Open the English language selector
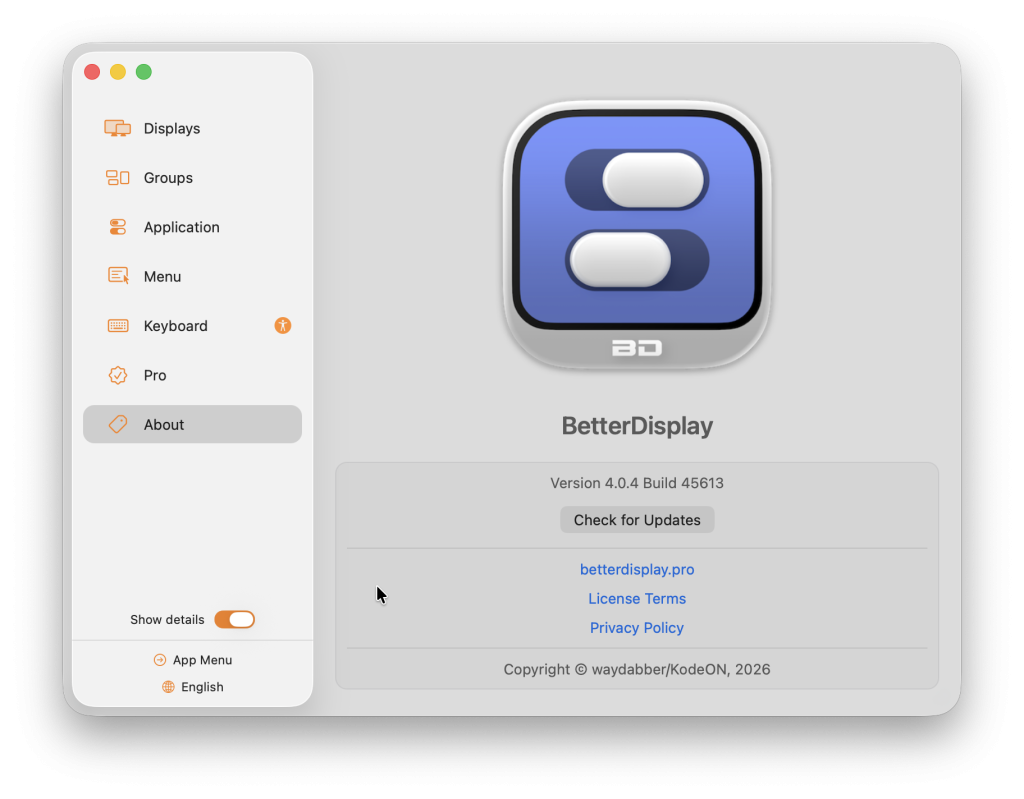 pos(202,687)
